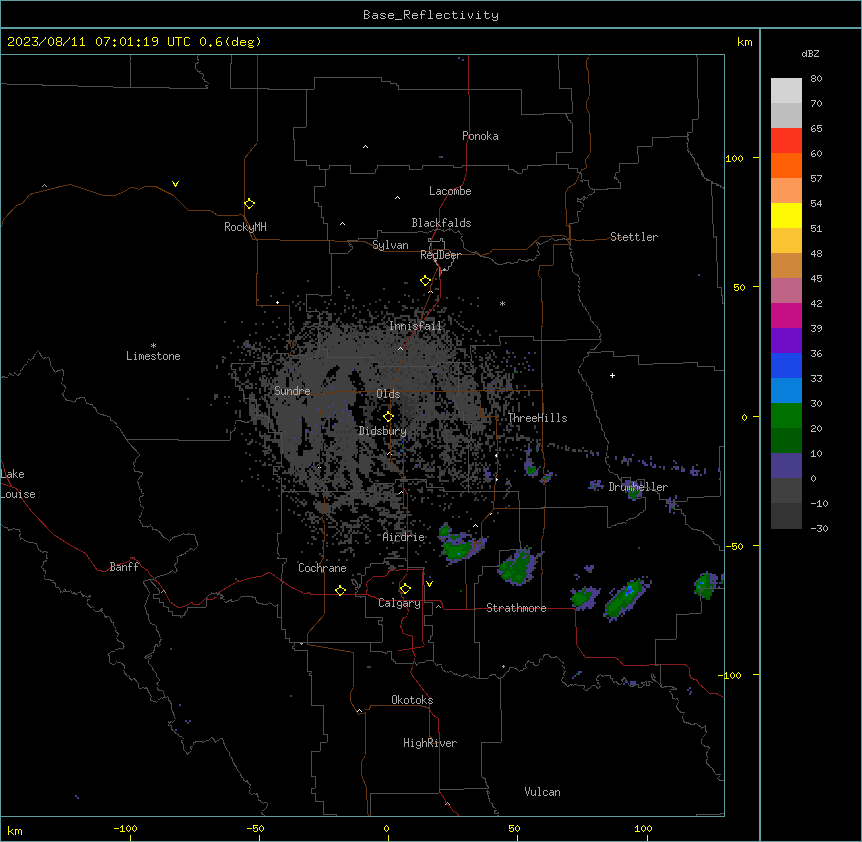
Task: Pick the red swatch between 65 and 60 dBZ
Action: 786,140
